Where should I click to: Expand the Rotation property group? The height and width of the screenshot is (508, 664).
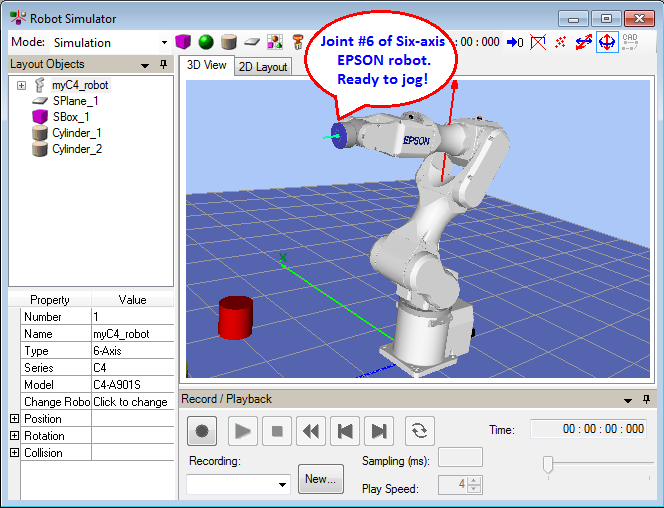14,436
